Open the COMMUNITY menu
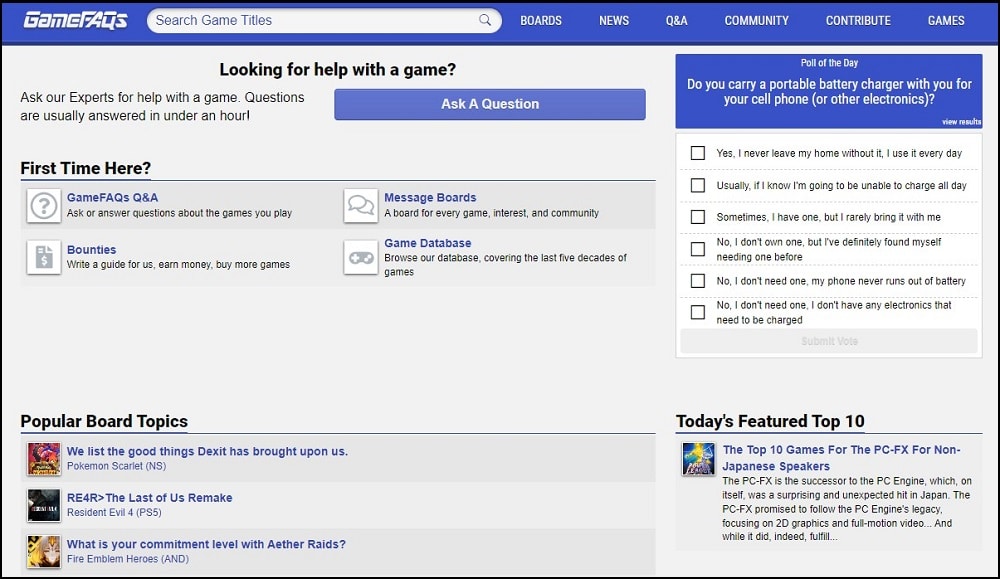1000x579 pixels. tap(756, 20)
